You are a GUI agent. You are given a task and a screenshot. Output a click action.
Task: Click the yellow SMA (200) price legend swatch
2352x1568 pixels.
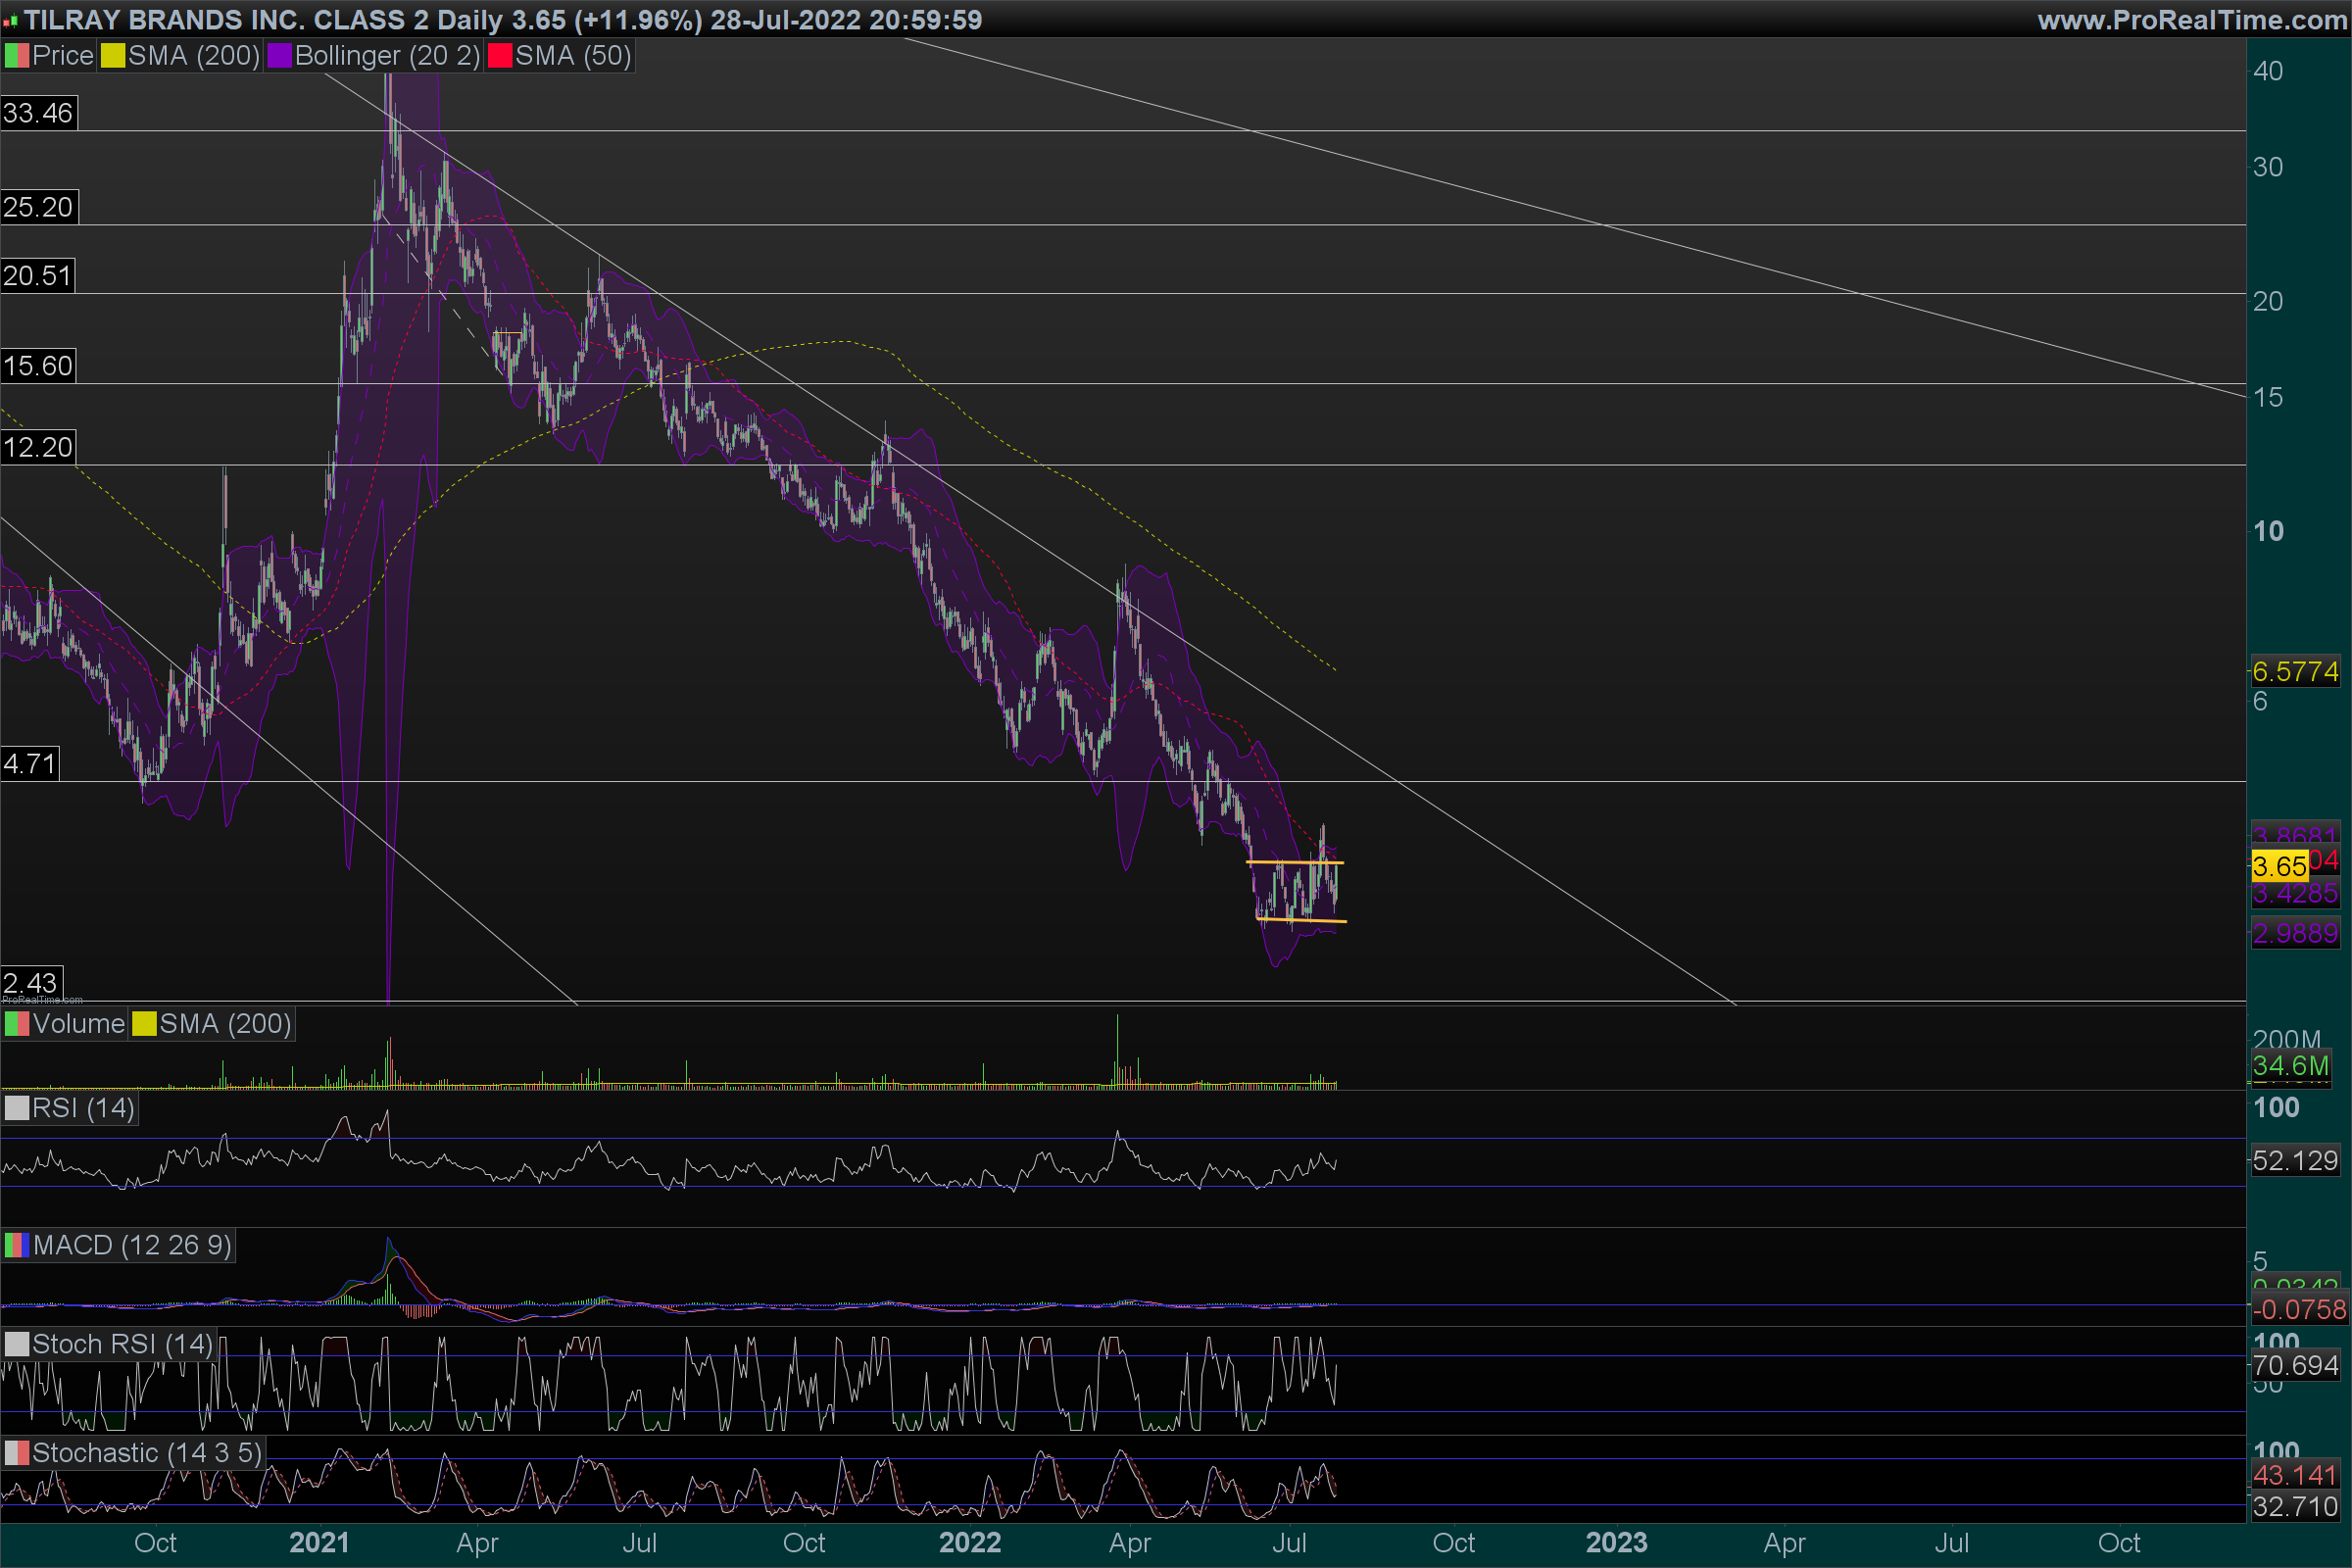[x=112, y=56]
